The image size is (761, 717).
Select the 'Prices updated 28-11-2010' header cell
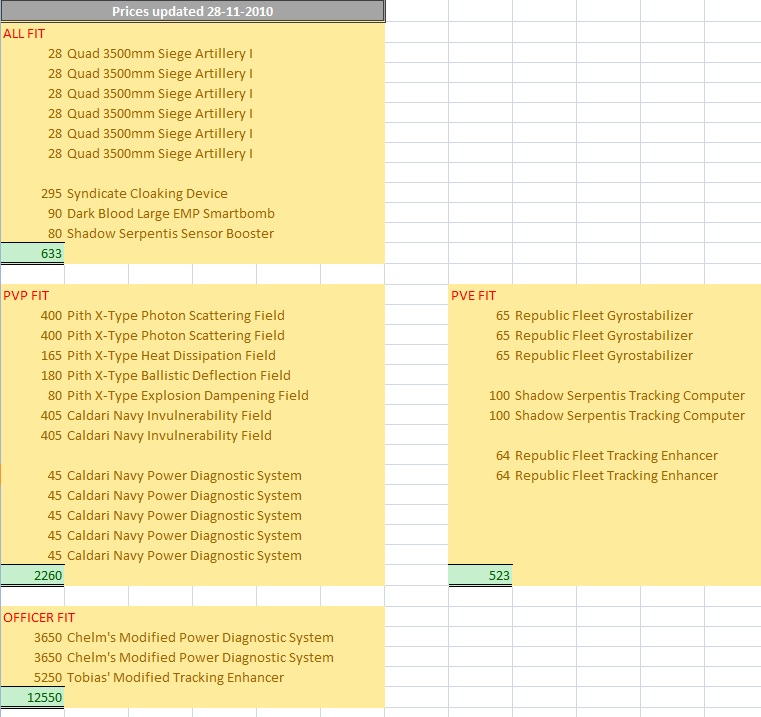coord(193,11)
